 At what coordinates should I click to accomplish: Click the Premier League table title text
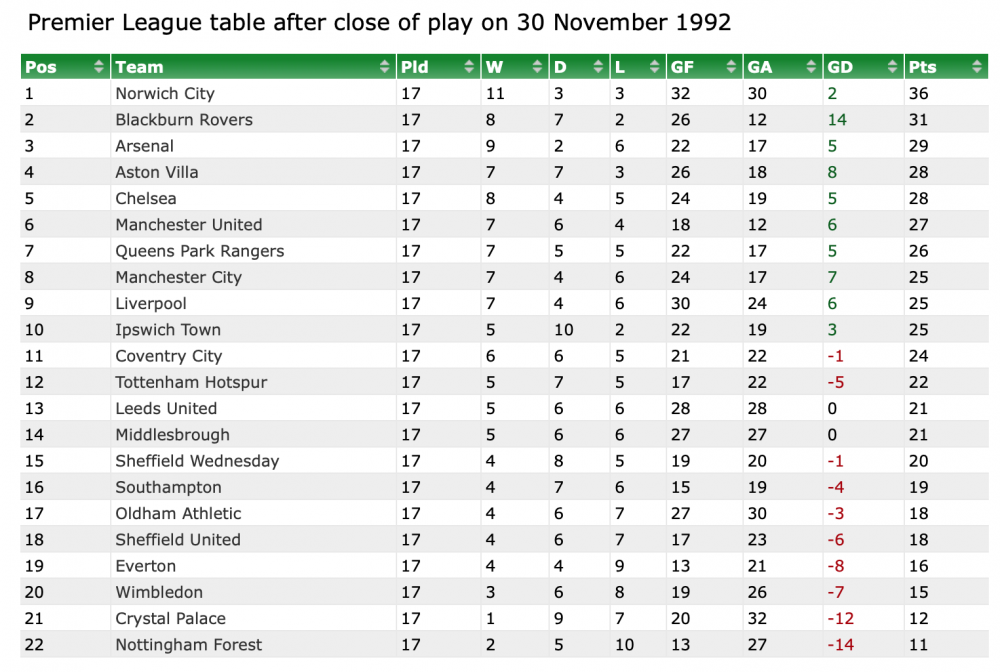coord(379,22)
